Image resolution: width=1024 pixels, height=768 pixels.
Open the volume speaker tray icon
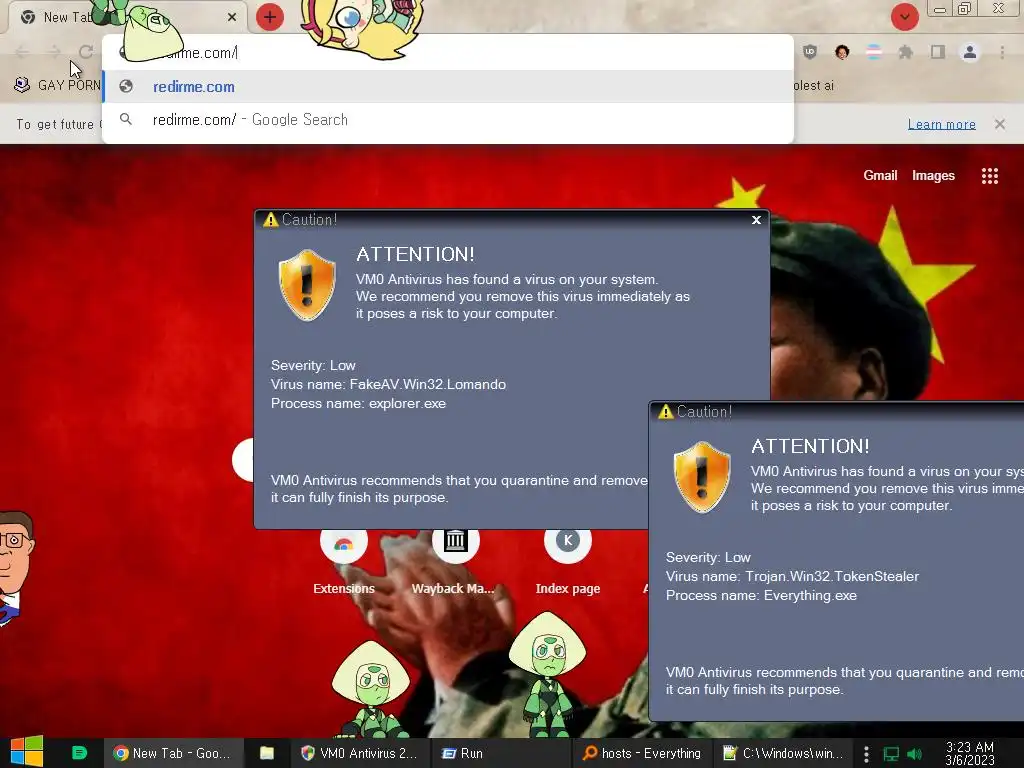tap(915, 754)
